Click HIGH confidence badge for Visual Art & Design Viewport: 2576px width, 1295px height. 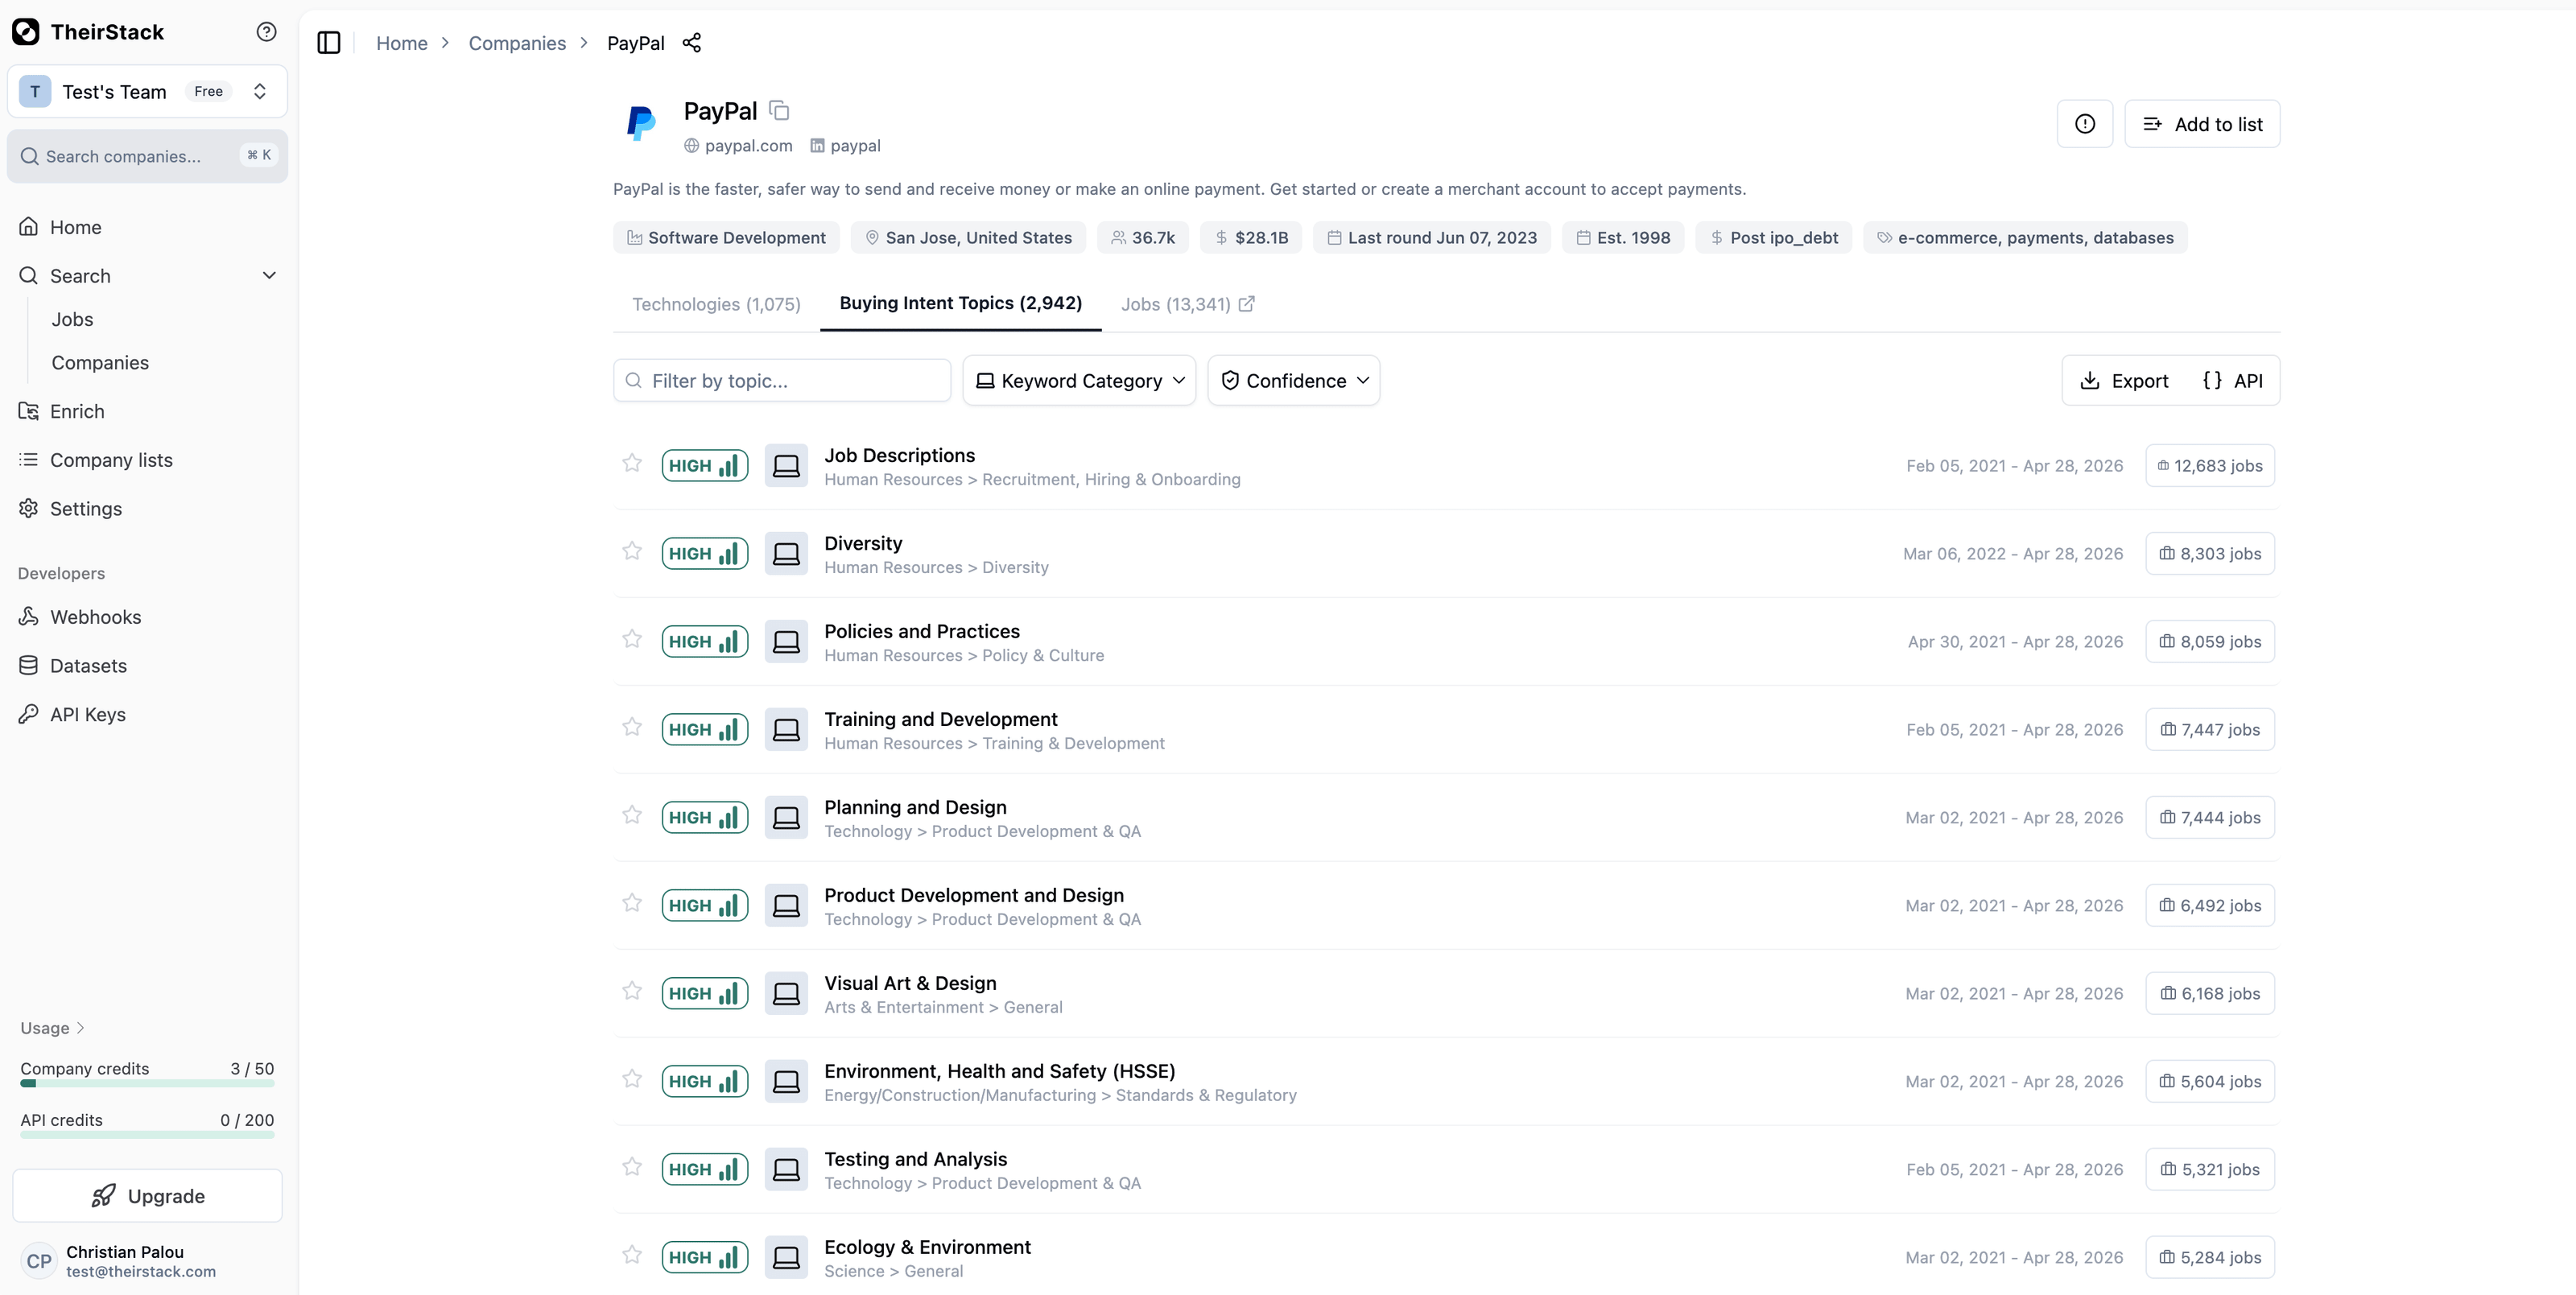(x=705, y=994)
